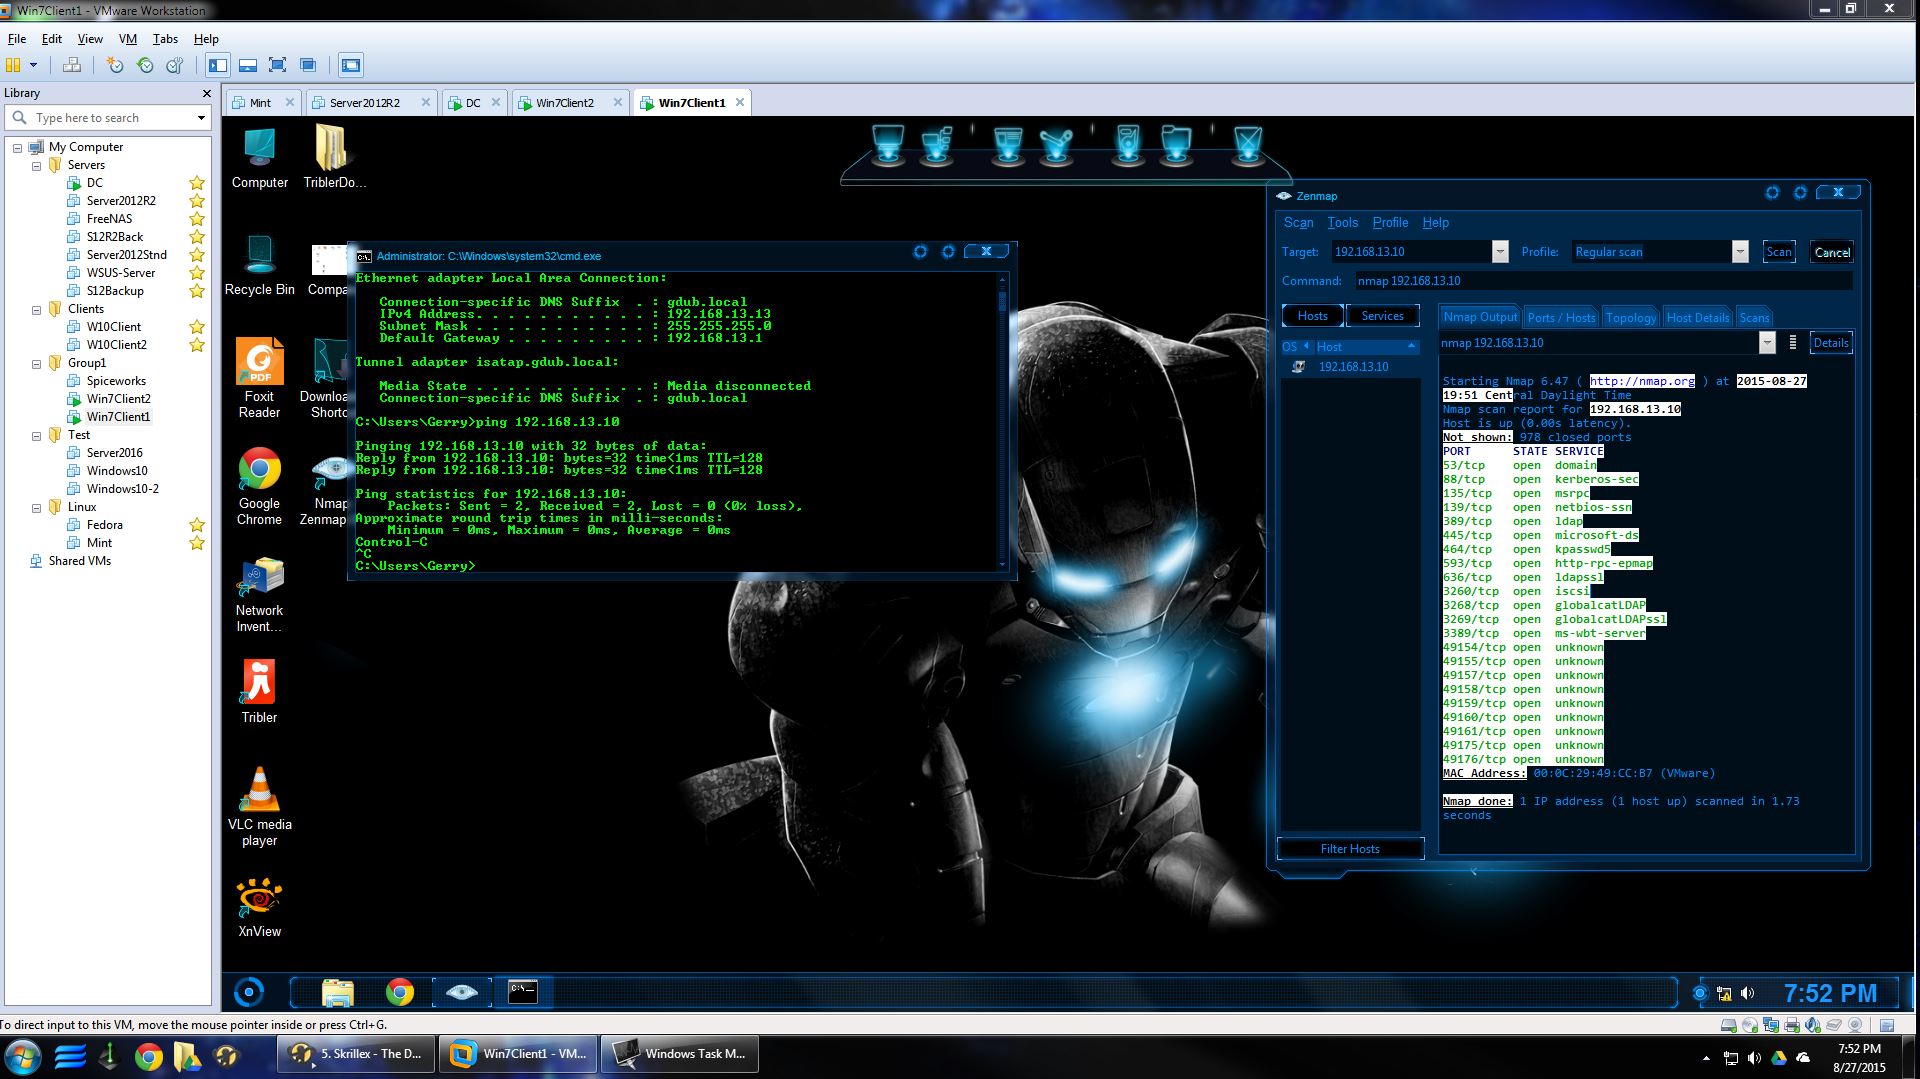Open the nmap.org link in output
1920x1079 pixels.
pos(1642,381)
